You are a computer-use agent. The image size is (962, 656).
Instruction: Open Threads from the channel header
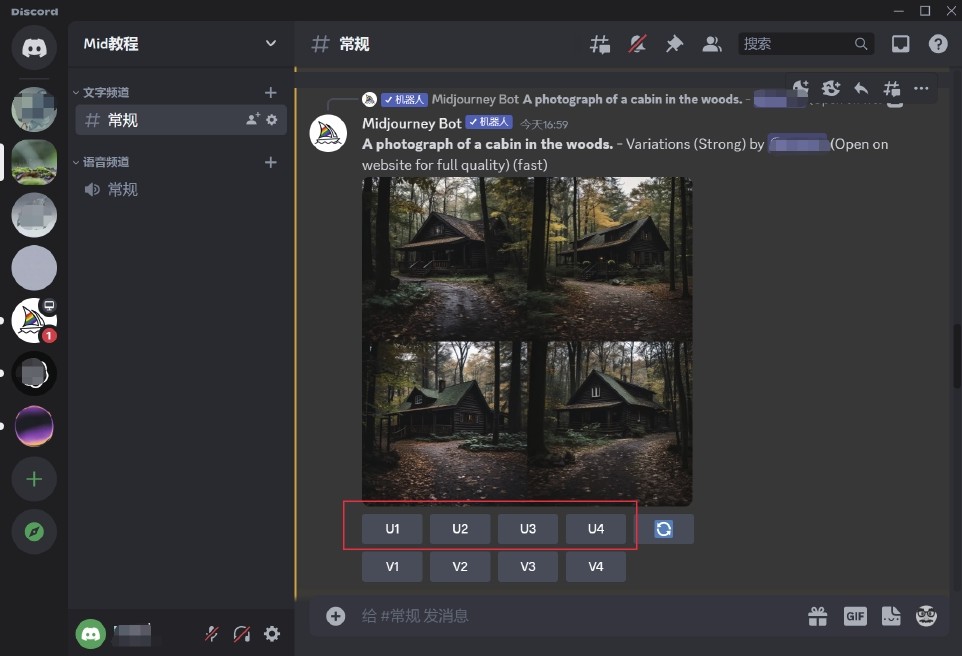click(600, 44)
